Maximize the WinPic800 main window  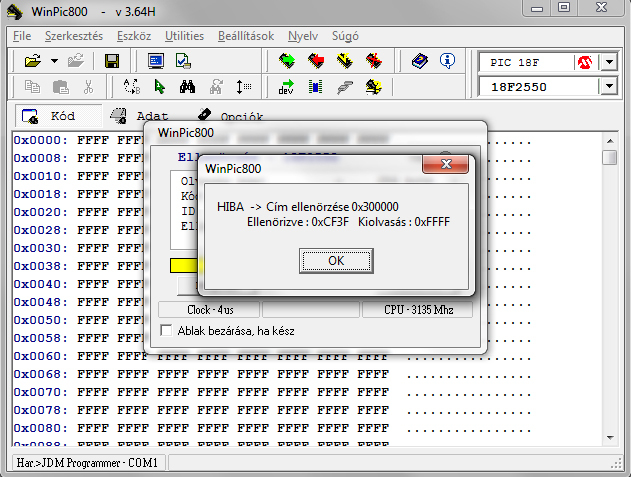click(x=564, y=8)
